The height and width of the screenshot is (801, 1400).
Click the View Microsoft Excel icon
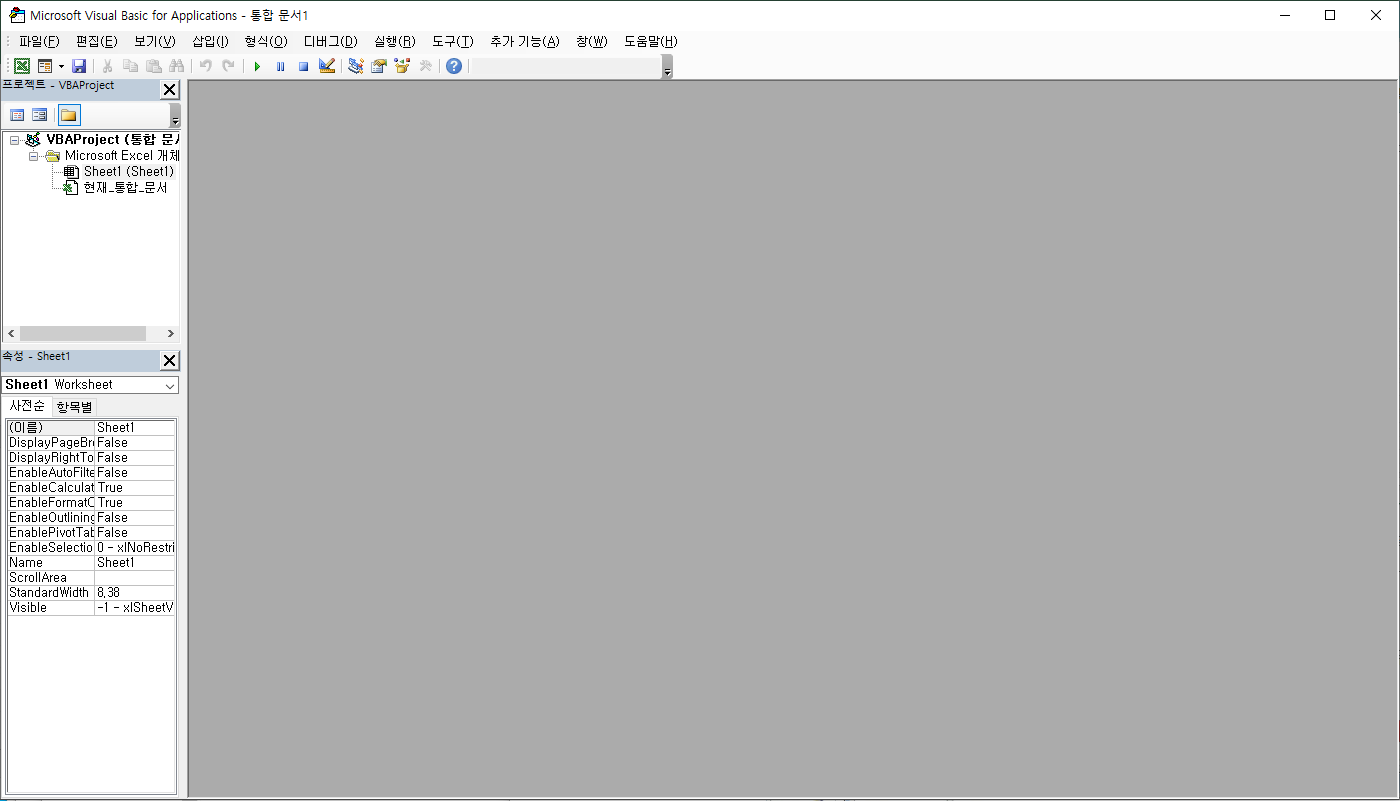[x=21, y=66]
